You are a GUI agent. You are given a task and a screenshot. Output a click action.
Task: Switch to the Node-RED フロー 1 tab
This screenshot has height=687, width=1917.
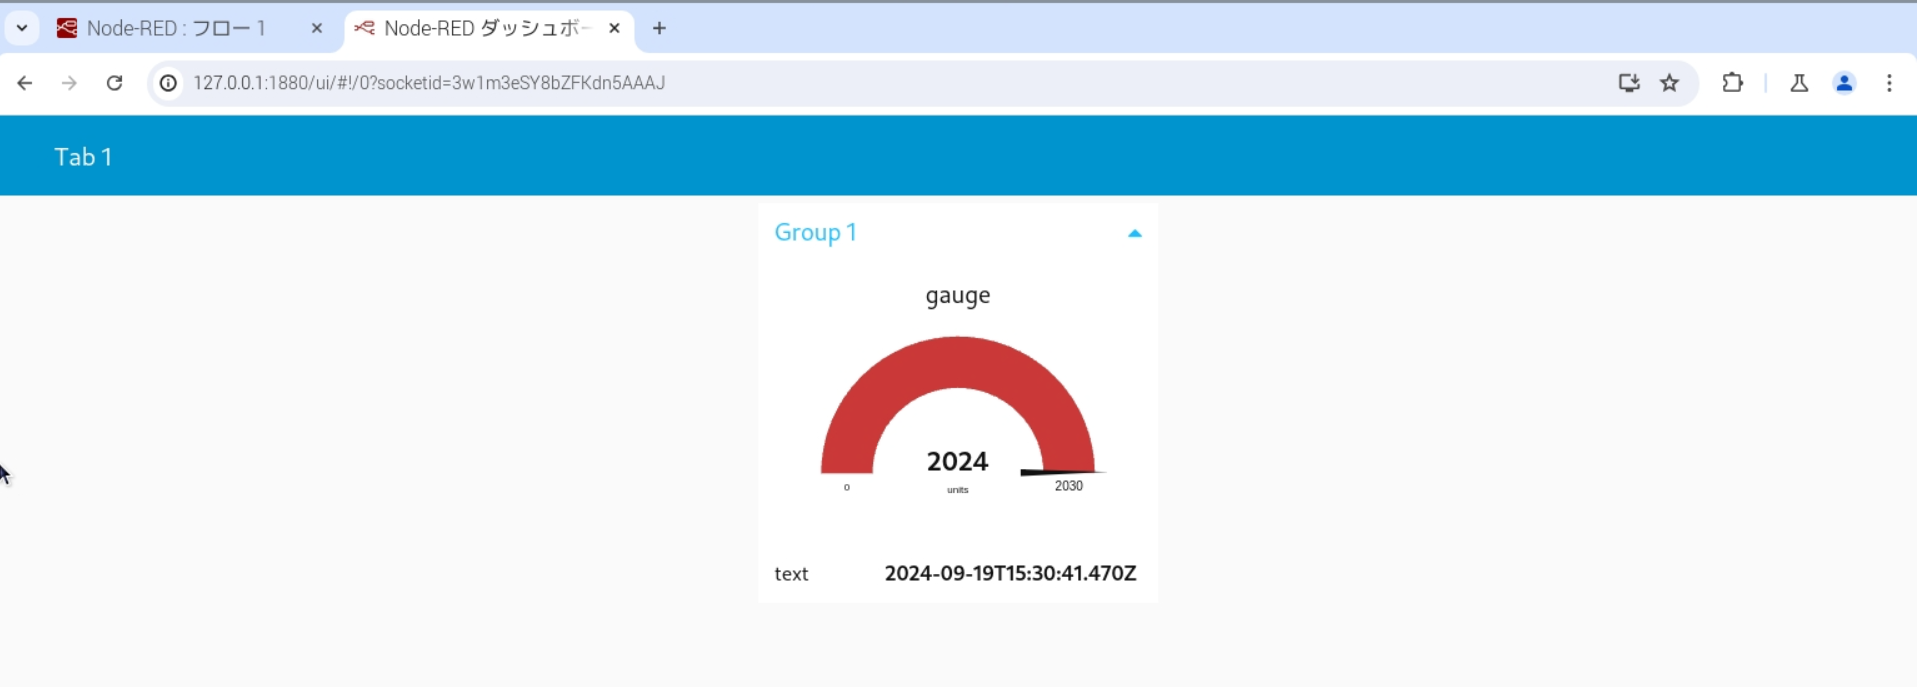tap(190, 28)
